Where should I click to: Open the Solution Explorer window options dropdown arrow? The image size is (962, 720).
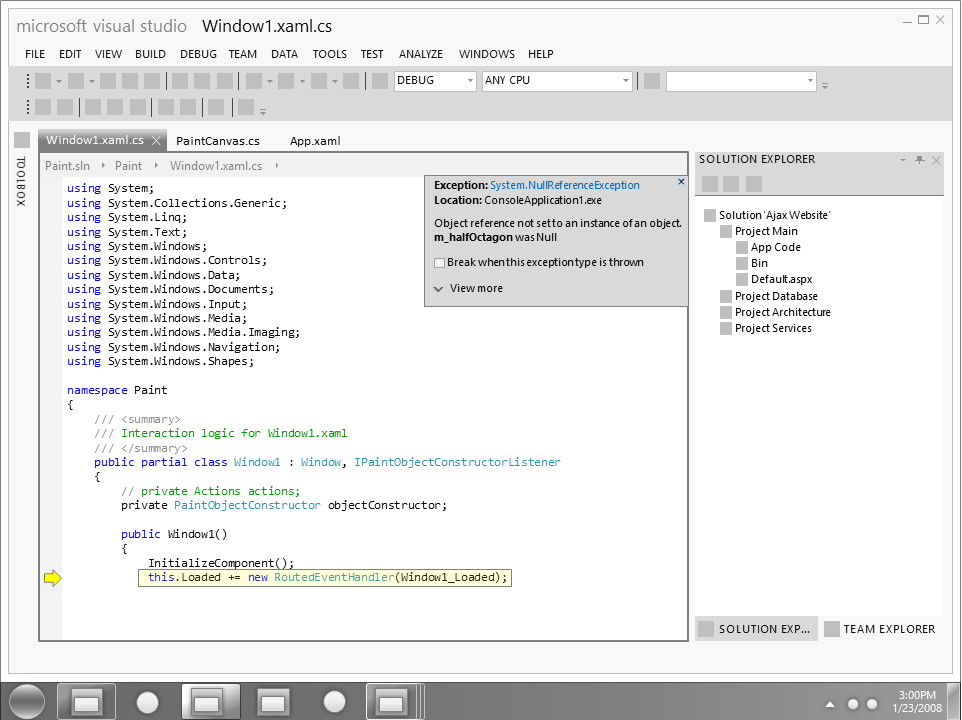(902, 160)
